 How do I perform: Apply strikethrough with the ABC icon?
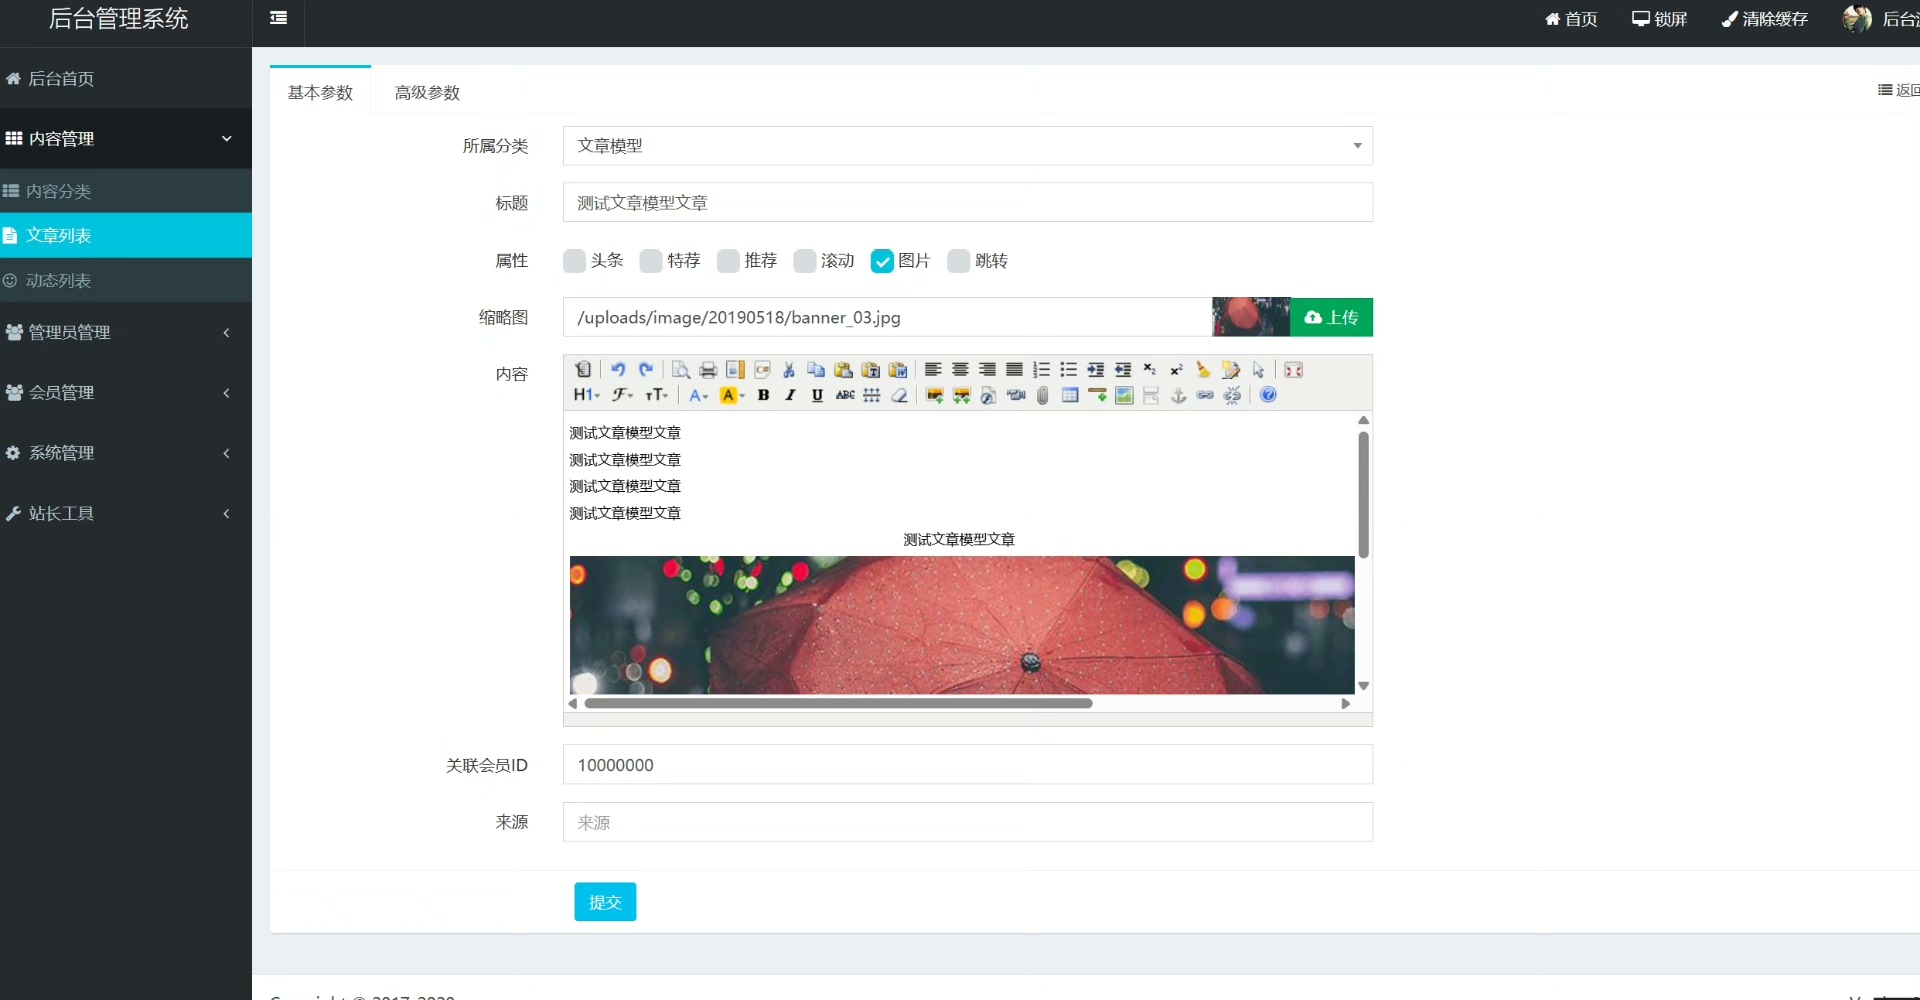845,395
